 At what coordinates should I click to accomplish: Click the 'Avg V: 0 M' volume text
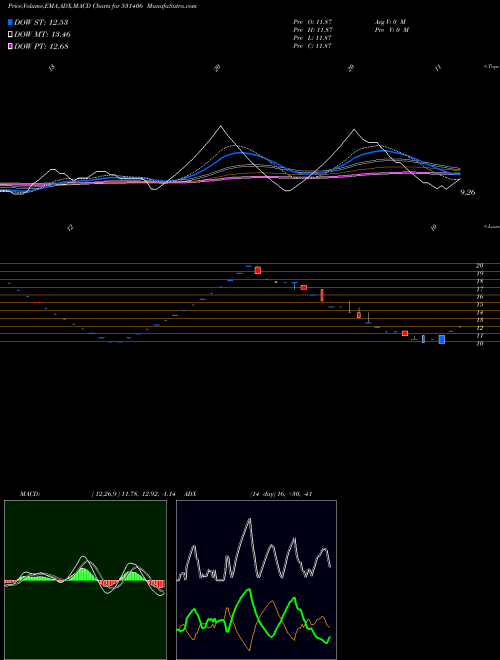coord(390,22)
